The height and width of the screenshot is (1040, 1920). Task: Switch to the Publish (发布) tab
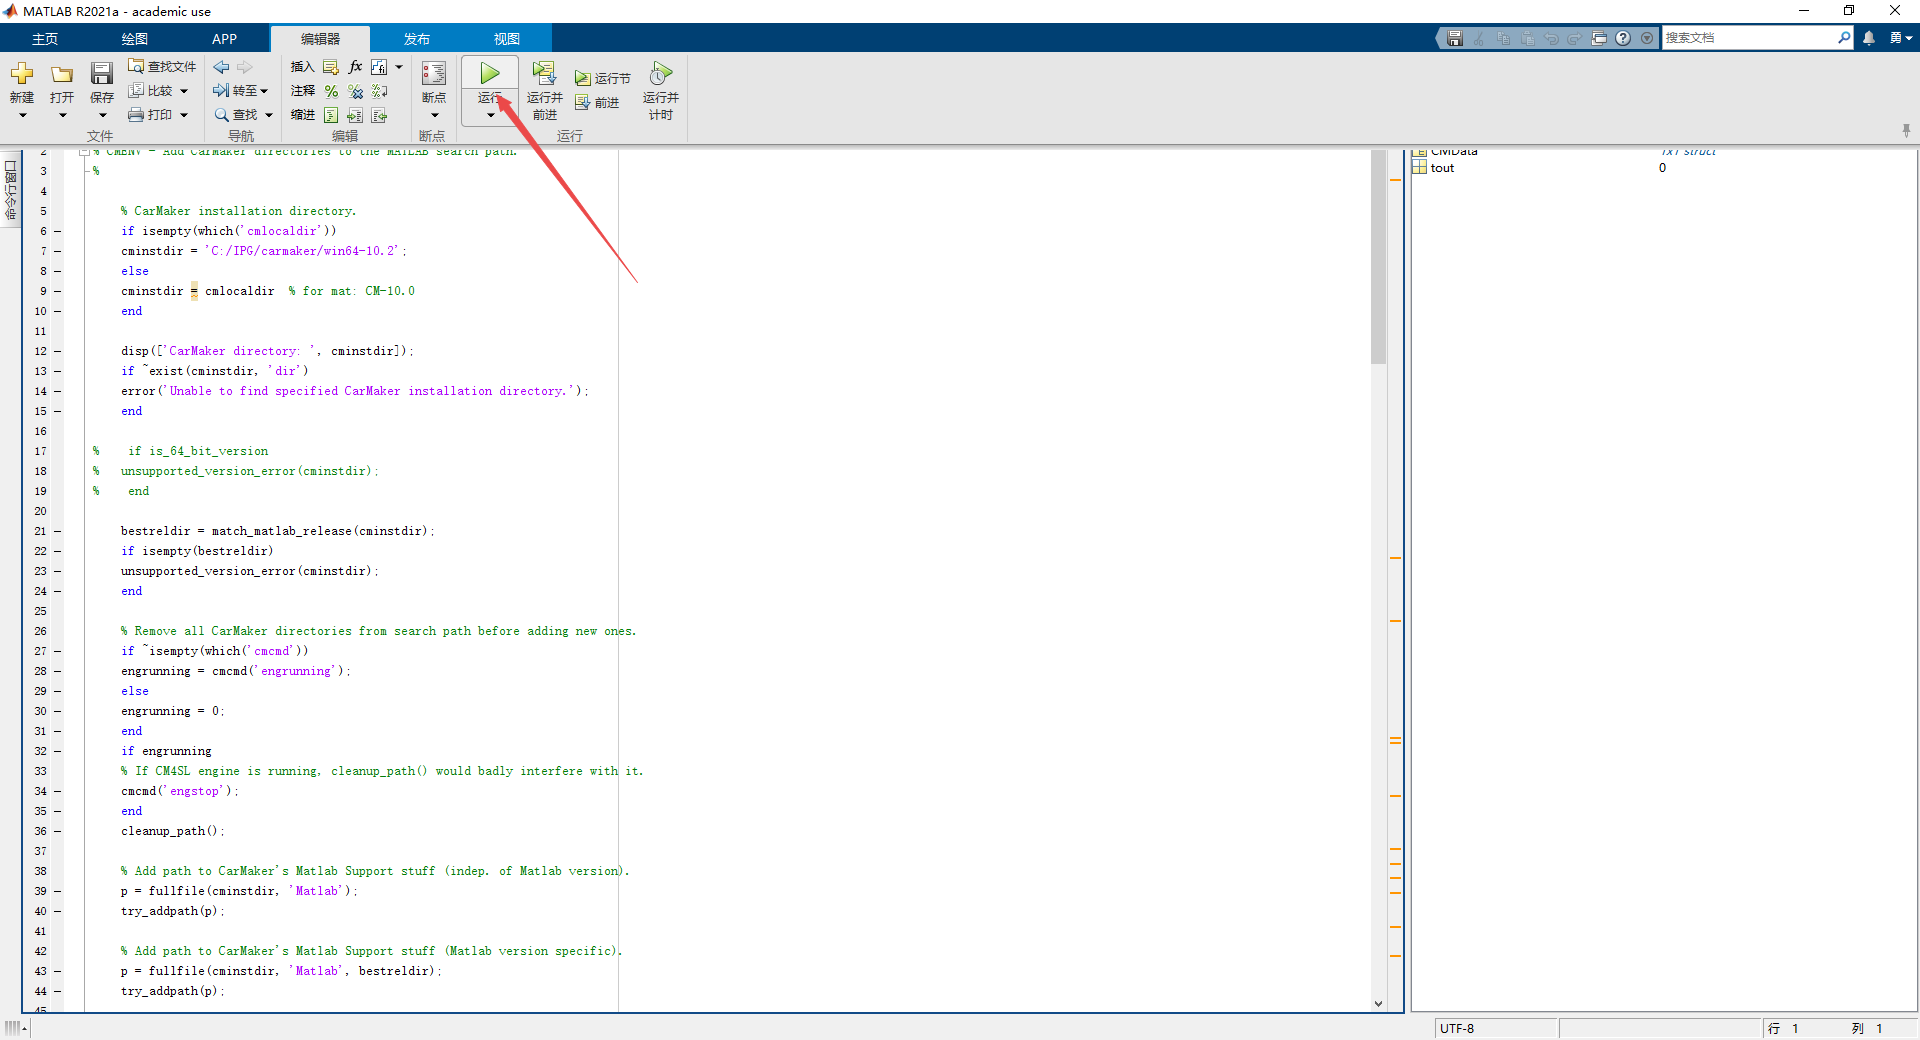[417, 39]
